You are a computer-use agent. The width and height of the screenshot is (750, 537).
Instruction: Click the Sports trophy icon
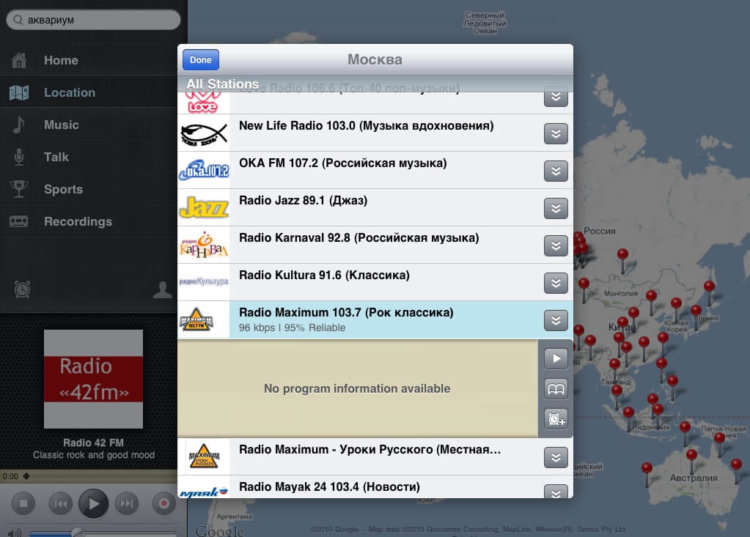pos(19,189)
